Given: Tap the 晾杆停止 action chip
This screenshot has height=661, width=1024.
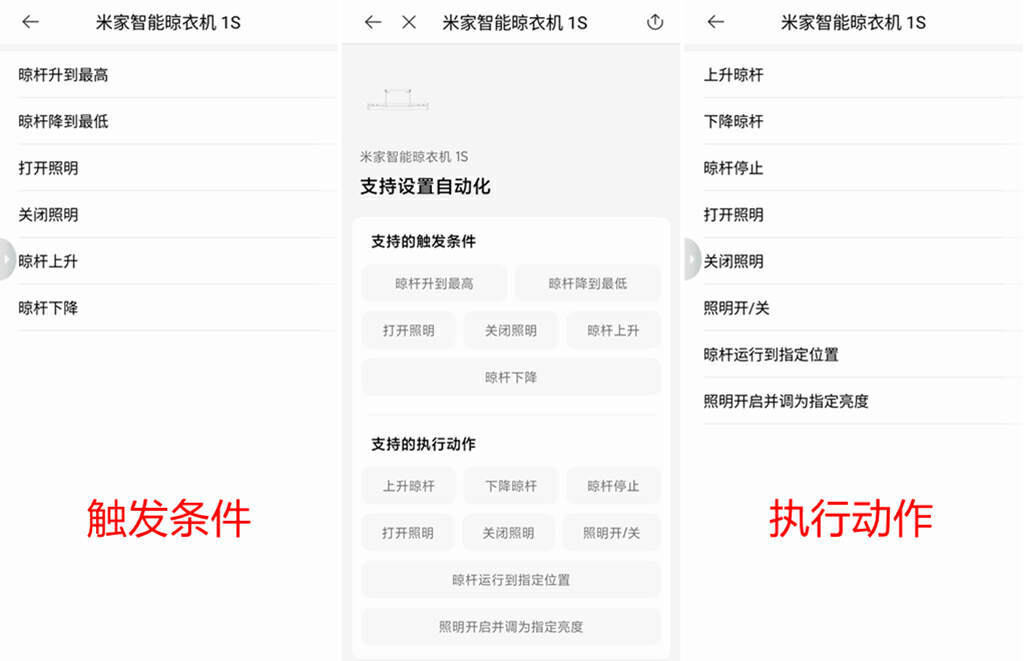Looking at the screenshot, I should (x=613, y=486).
